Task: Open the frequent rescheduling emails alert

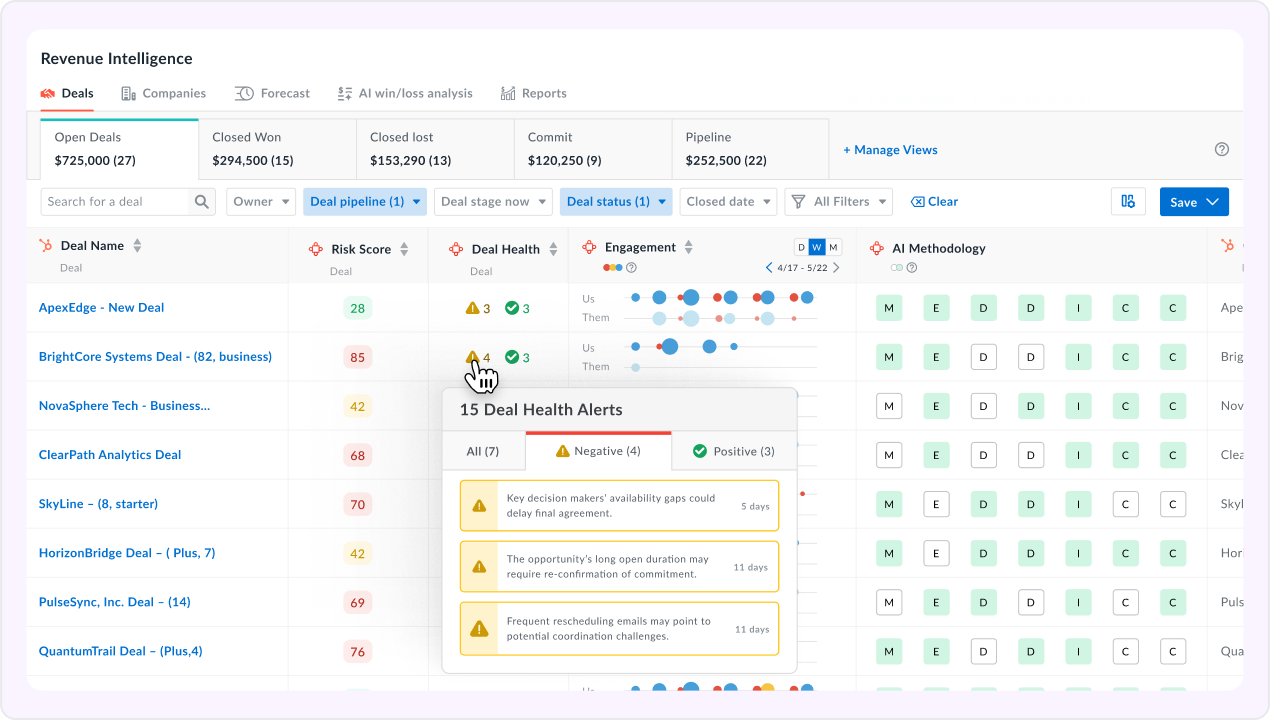Action: [x=619, y=628]
